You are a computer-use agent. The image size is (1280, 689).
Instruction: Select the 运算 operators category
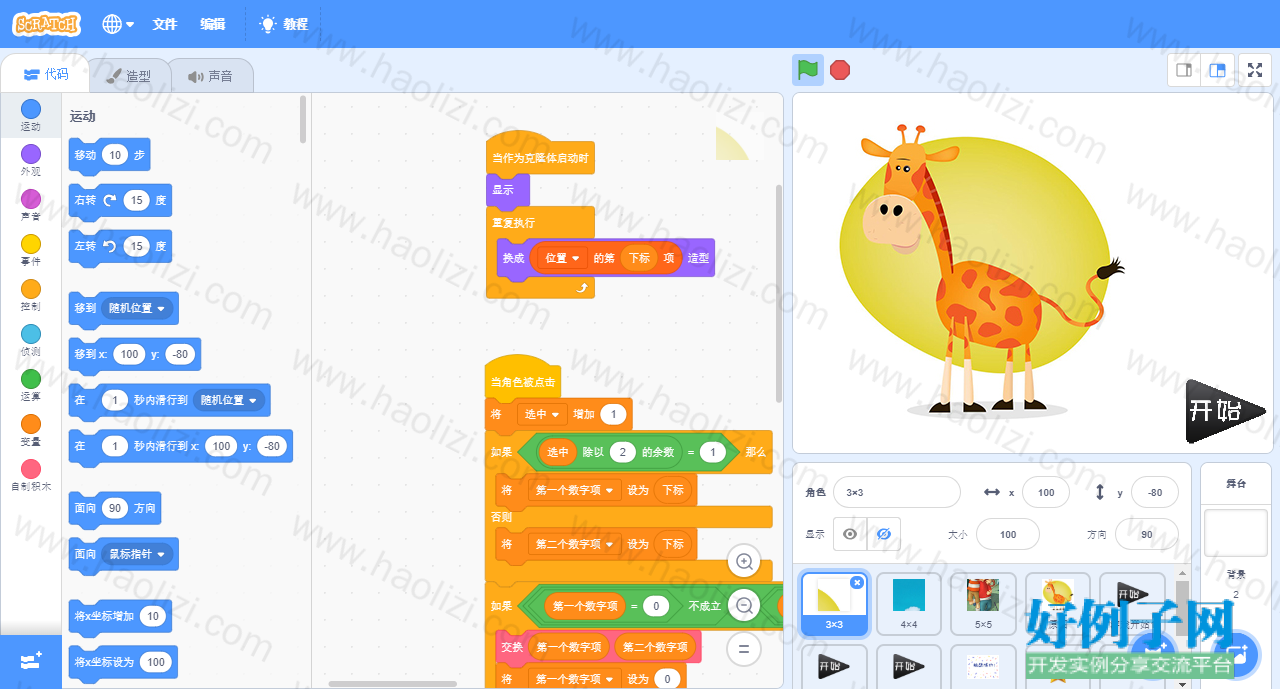[x=31, y=385]
